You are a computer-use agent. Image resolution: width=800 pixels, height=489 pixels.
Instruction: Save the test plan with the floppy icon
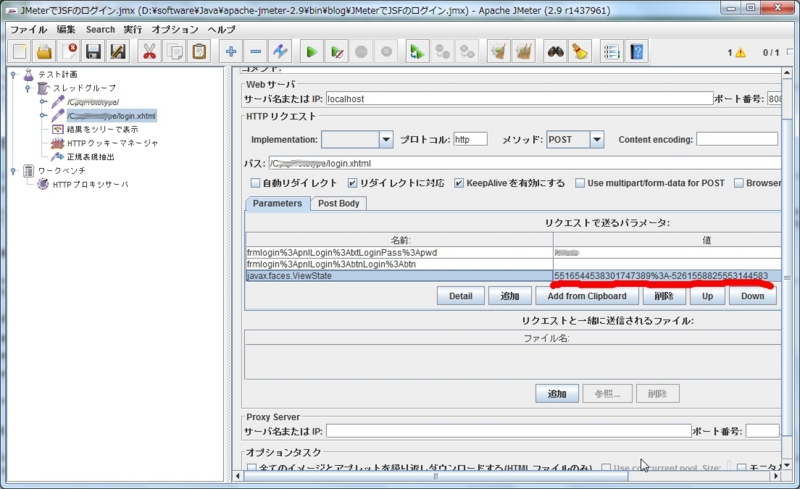[x=93, y=52]
